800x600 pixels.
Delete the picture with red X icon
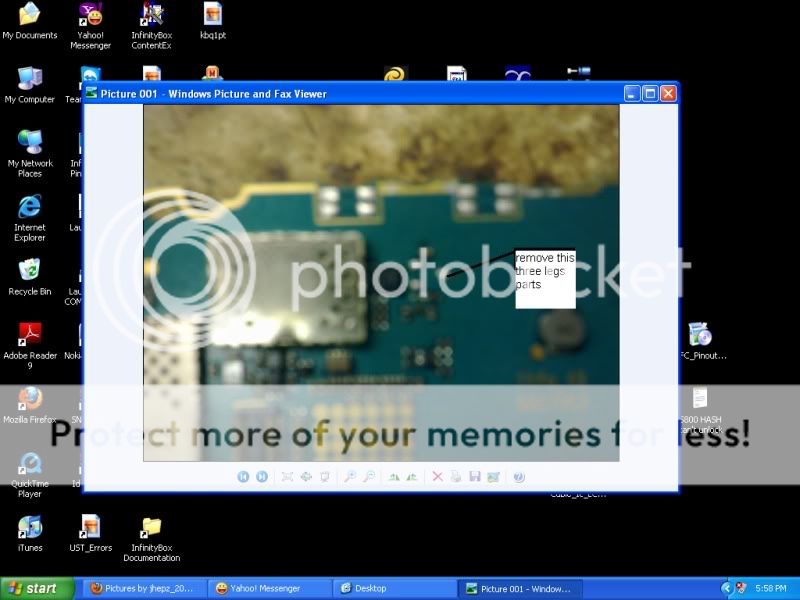[x=437, y=477]
